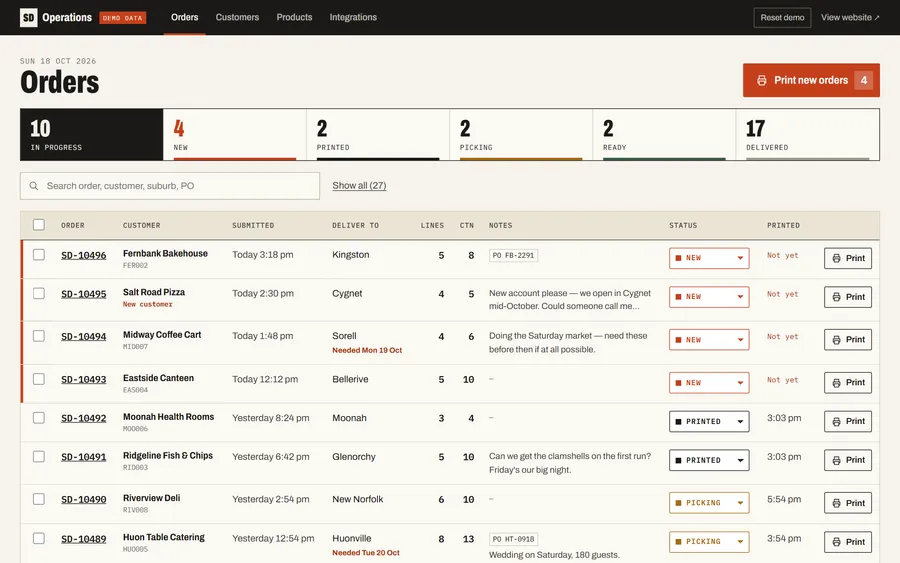Click printer icon for order SD-10490
Image resolution: width=900 pixels, height=563 pixels.
836,503
